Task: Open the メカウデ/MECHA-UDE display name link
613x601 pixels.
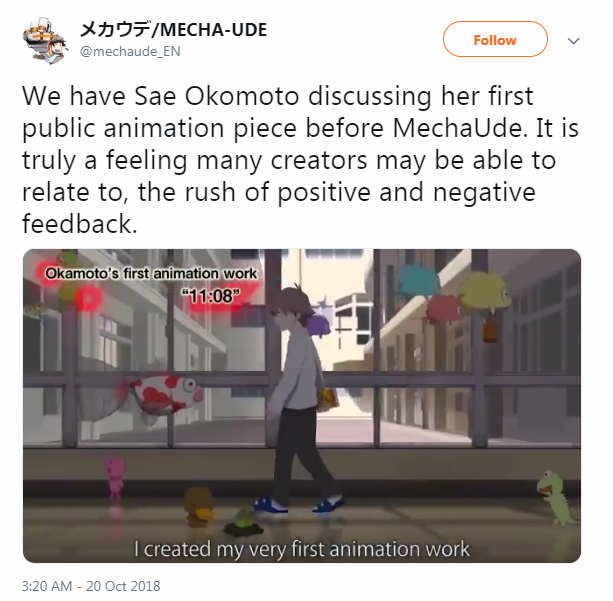Action: pyautogui.click(x=173, y=30)
